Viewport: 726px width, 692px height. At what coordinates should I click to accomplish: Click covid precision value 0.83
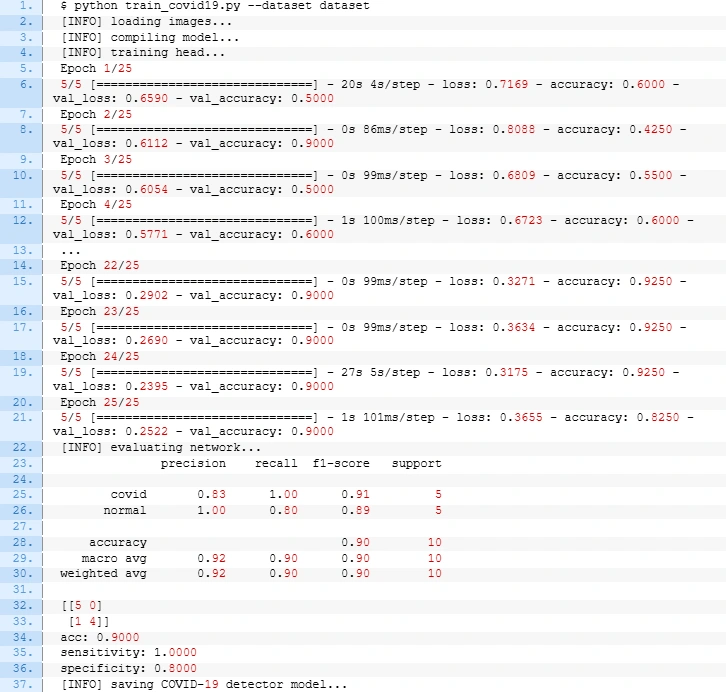tap(211, 494)
